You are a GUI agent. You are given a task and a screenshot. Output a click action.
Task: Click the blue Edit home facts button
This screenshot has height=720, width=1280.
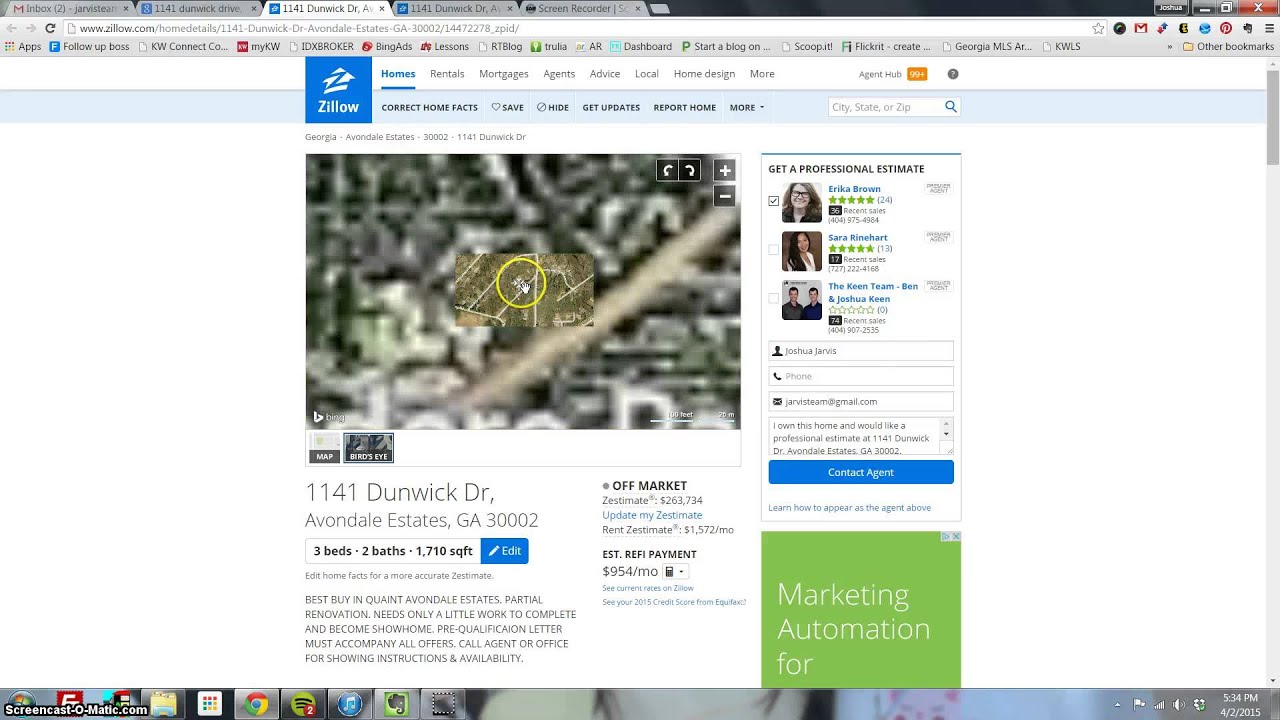click(504, 551)
